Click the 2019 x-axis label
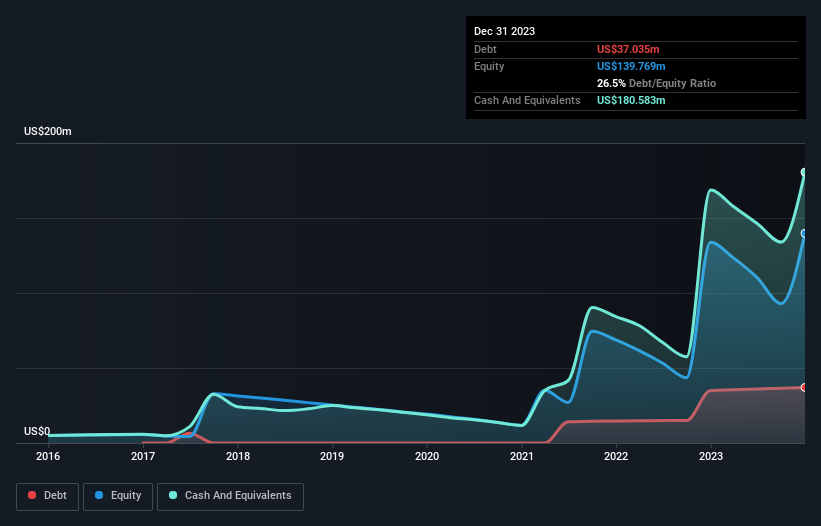This screenshot has width=821, height=526. [x=332, y=456]
